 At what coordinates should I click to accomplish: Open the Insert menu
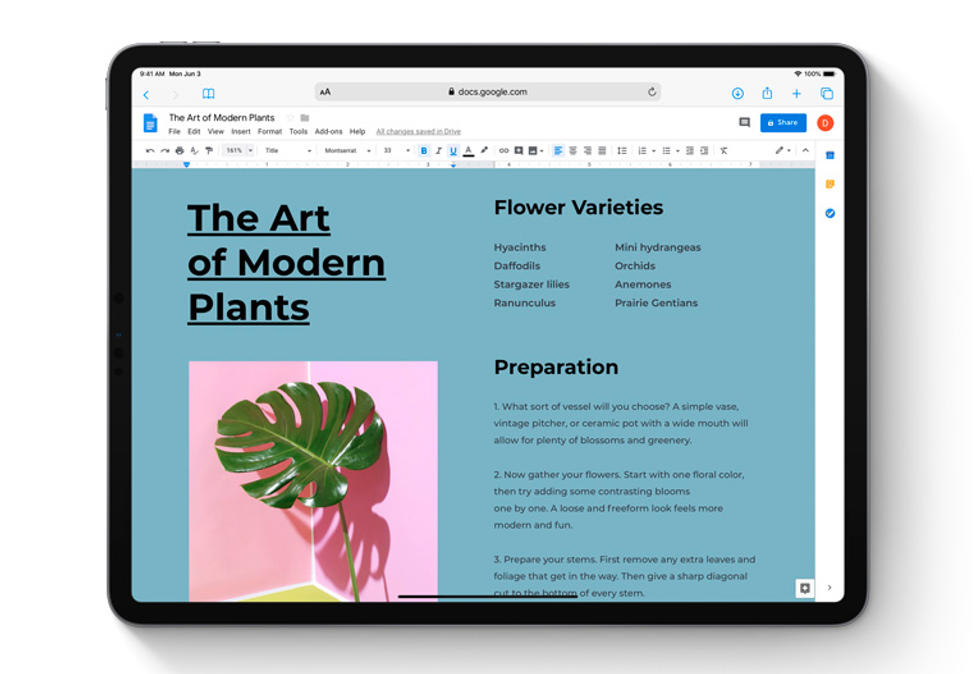pyautogui.click(x=240, y=131)
